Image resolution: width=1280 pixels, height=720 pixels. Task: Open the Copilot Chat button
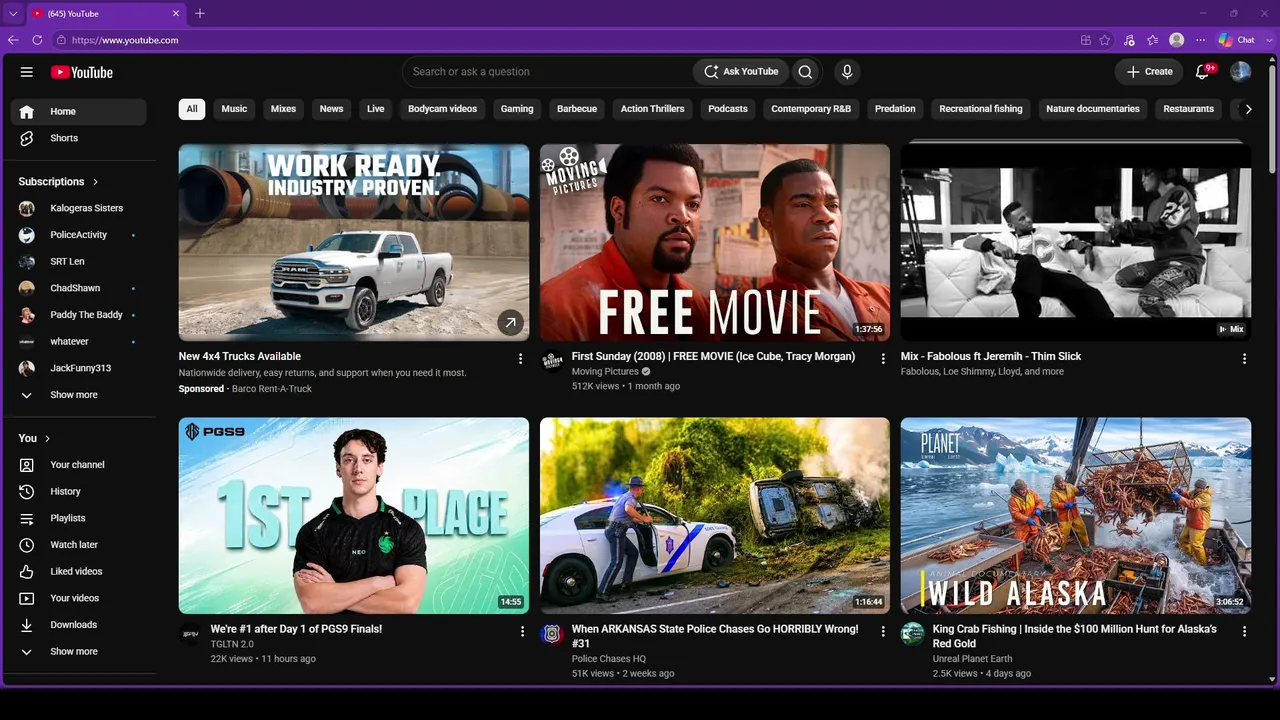click(x=1237, y=40)
